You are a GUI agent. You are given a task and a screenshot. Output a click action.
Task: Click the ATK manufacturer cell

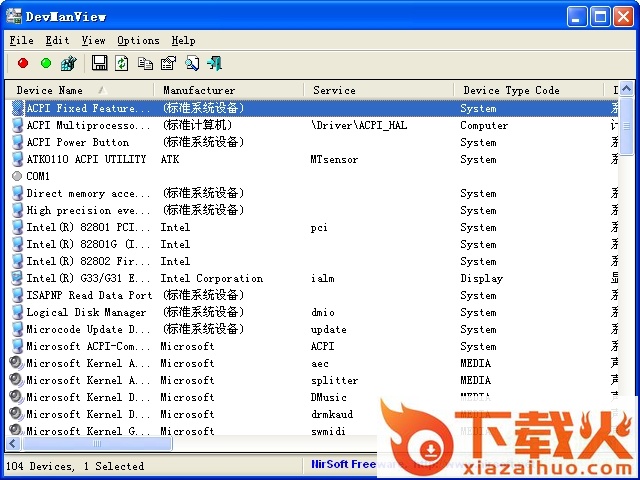point(170,159)
